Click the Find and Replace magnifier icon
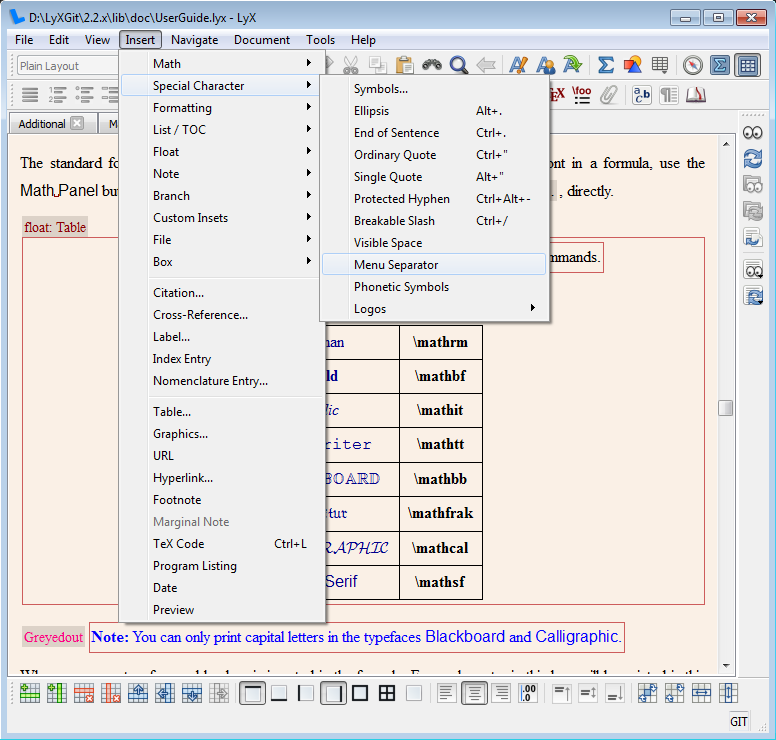 (459, 66)
